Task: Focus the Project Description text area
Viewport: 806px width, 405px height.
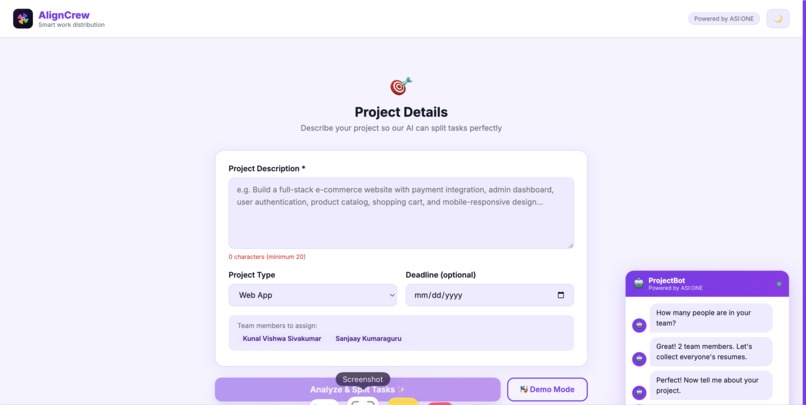Action: click(401, 213)
